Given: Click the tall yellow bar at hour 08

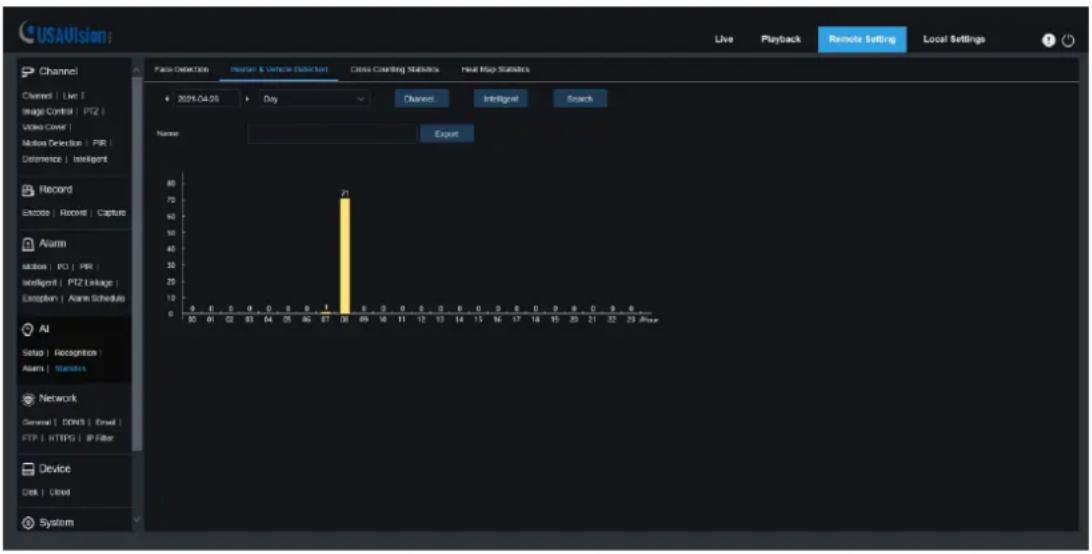Looking at the screenshot, I should (345, 256).
